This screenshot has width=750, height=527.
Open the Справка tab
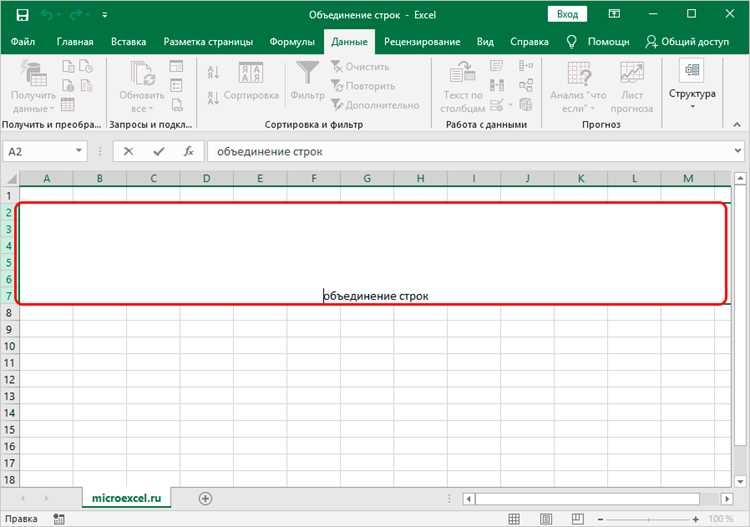pos(529,42)
